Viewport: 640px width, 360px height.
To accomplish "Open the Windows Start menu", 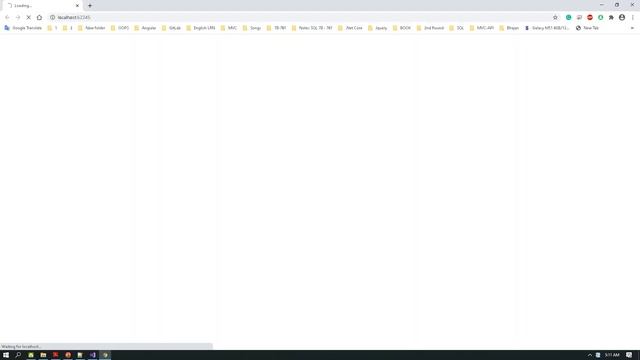I will pos(6,355).
